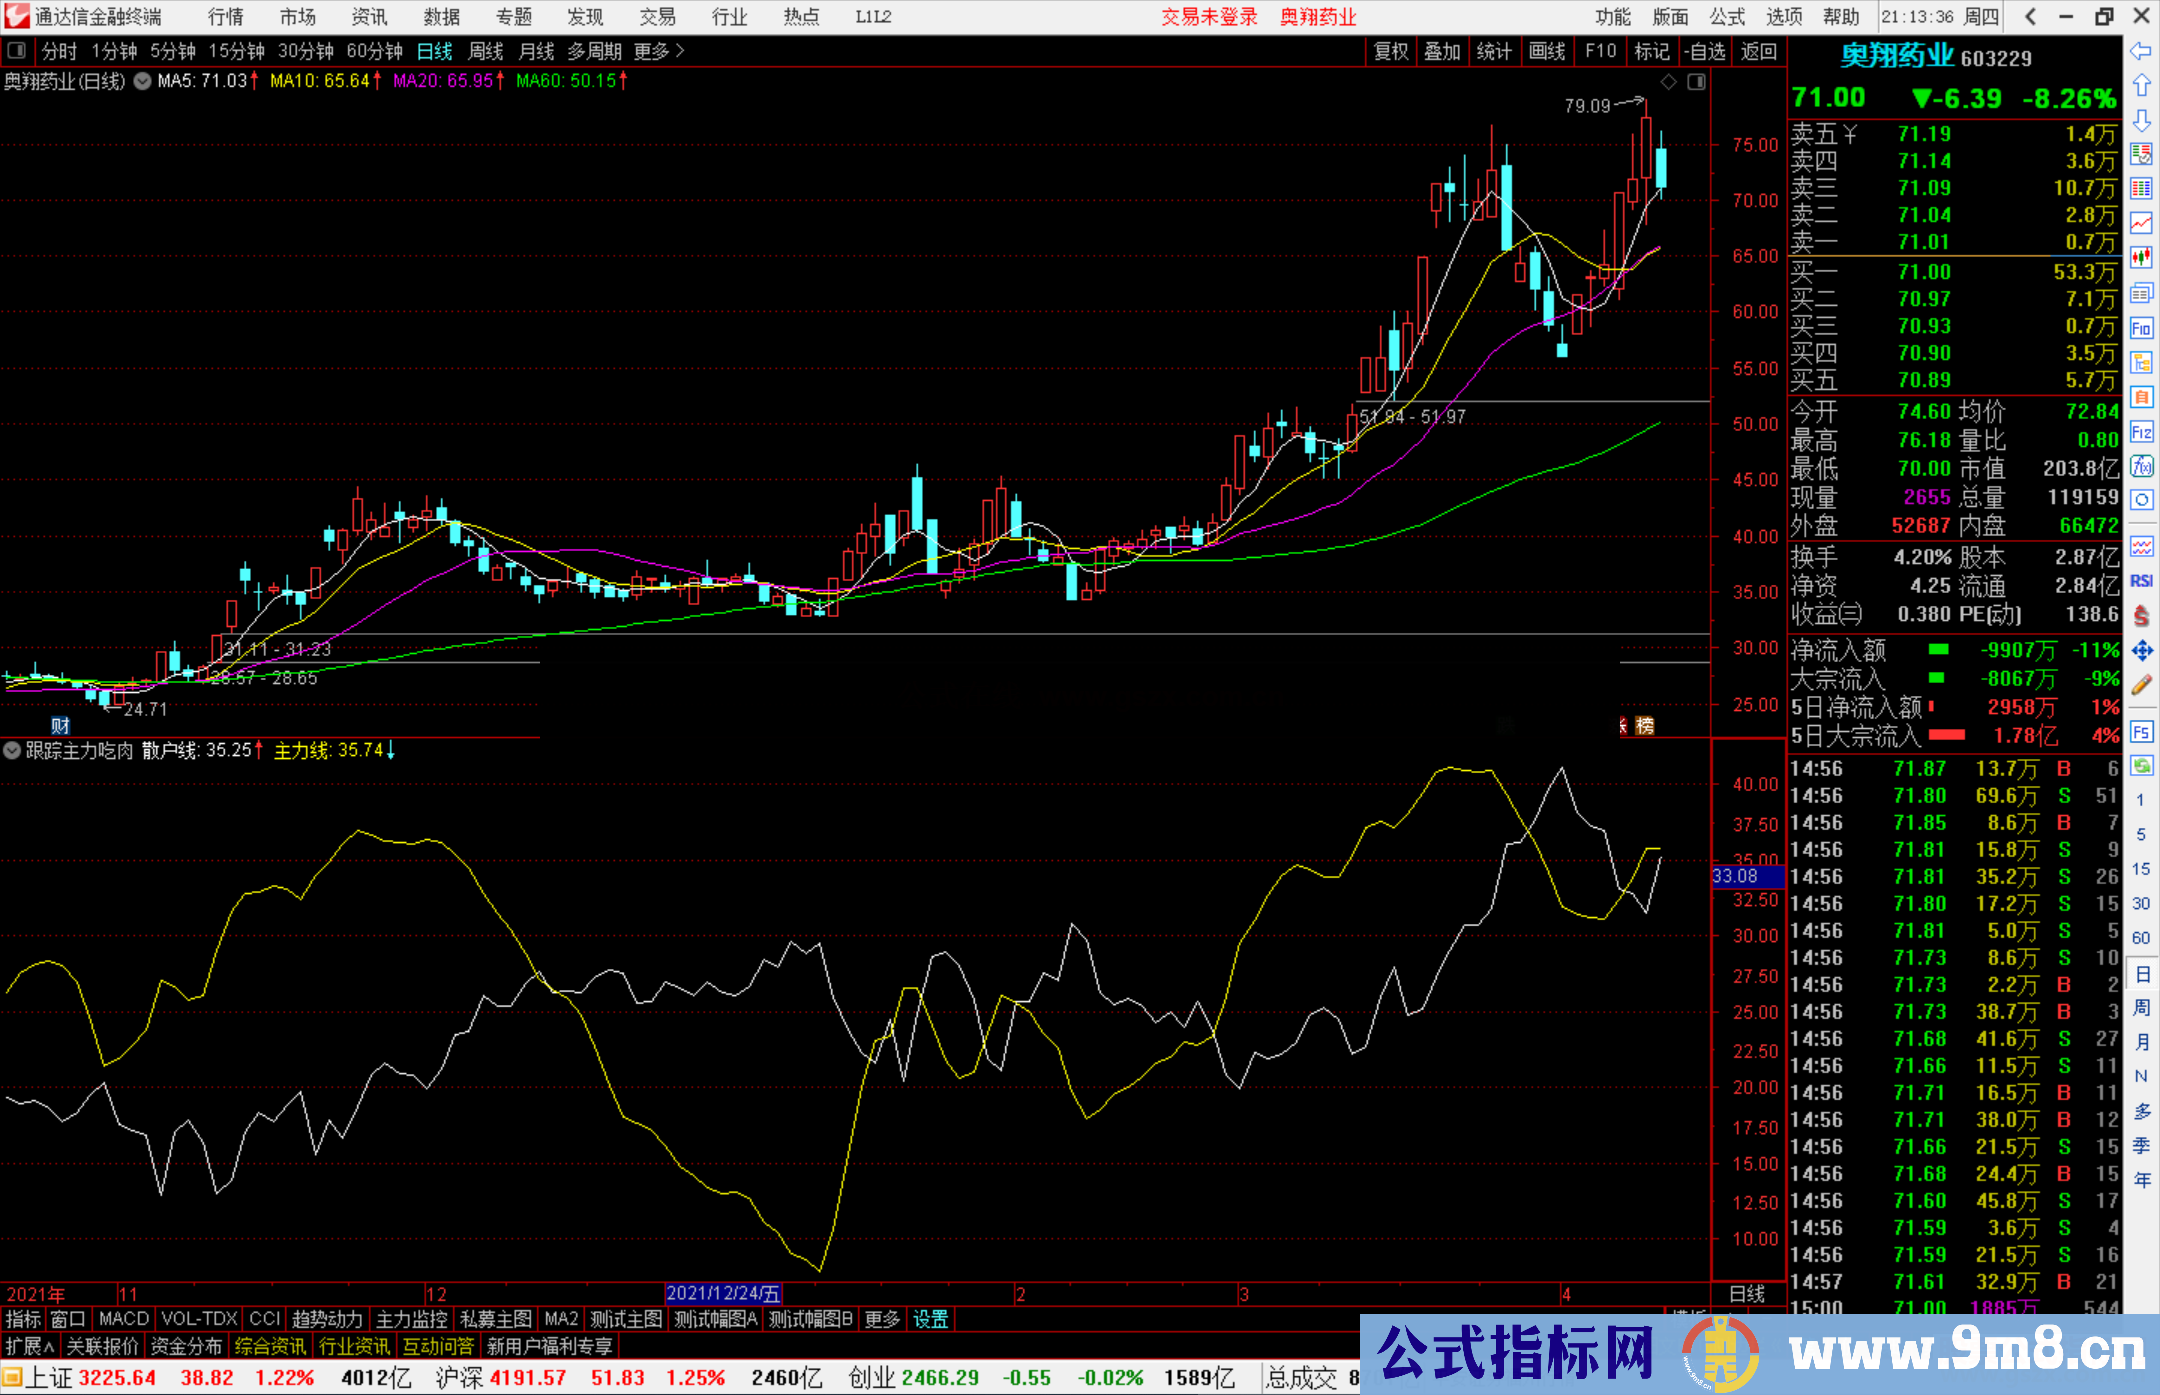The width and height of the screenshot is (2160, 1395).
Task: Open the 更多 indicator list in bottom bar
Action: tap(882, 1320)
